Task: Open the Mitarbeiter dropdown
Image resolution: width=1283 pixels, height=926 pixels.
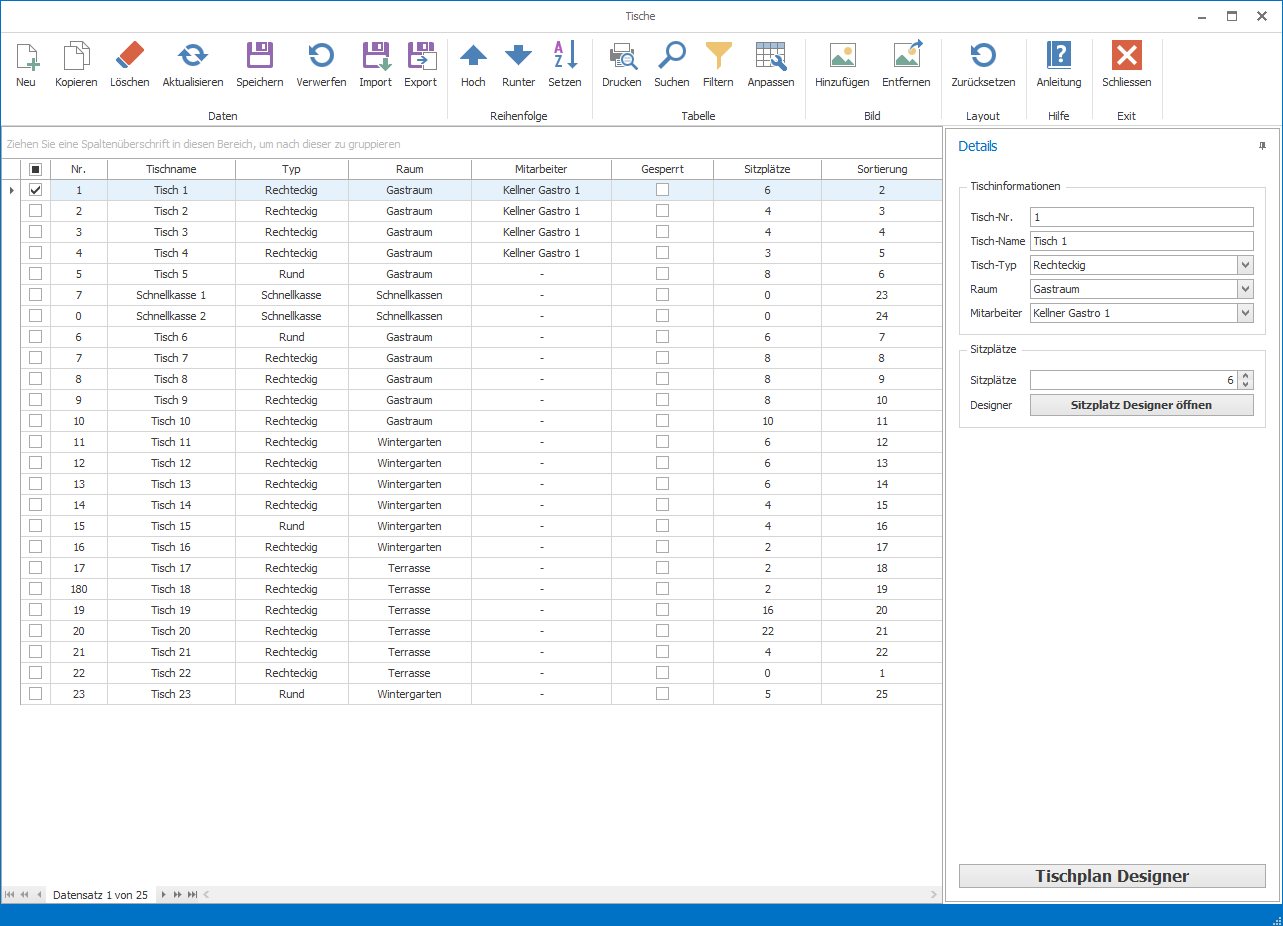Action: point(1245,313)
